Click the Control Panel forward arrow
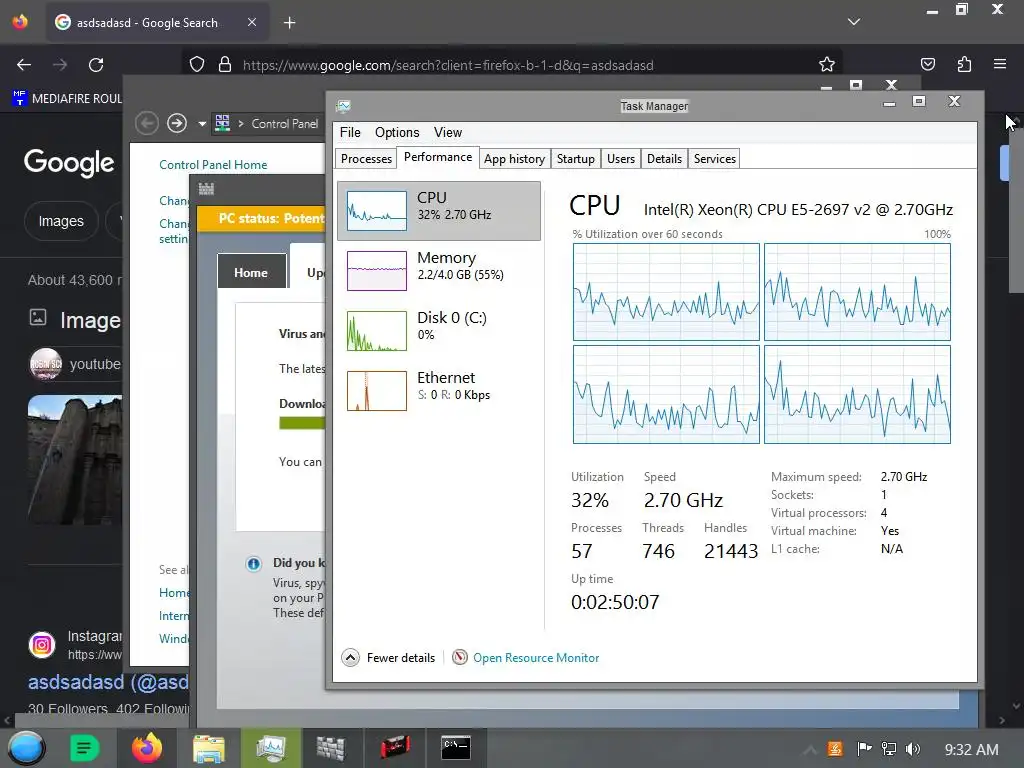The height and width of the screenshot is (768, 1024). pyautogui.click(x=177, y=123)
